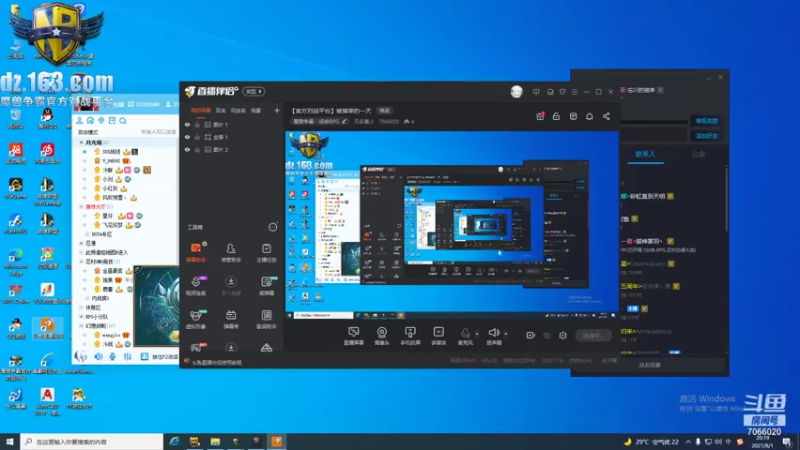Mute the 扬声器 speaker

(x=493, y=336)
